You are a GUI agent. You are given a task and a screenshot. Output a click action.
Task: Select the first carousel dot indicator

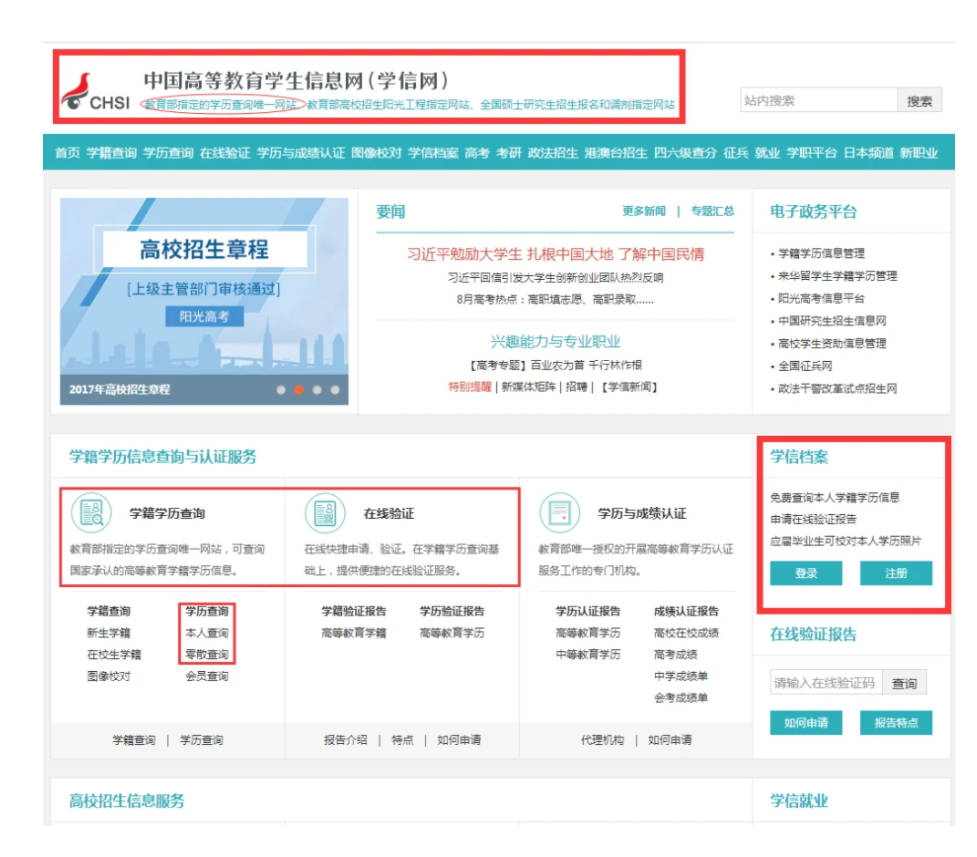281,390
